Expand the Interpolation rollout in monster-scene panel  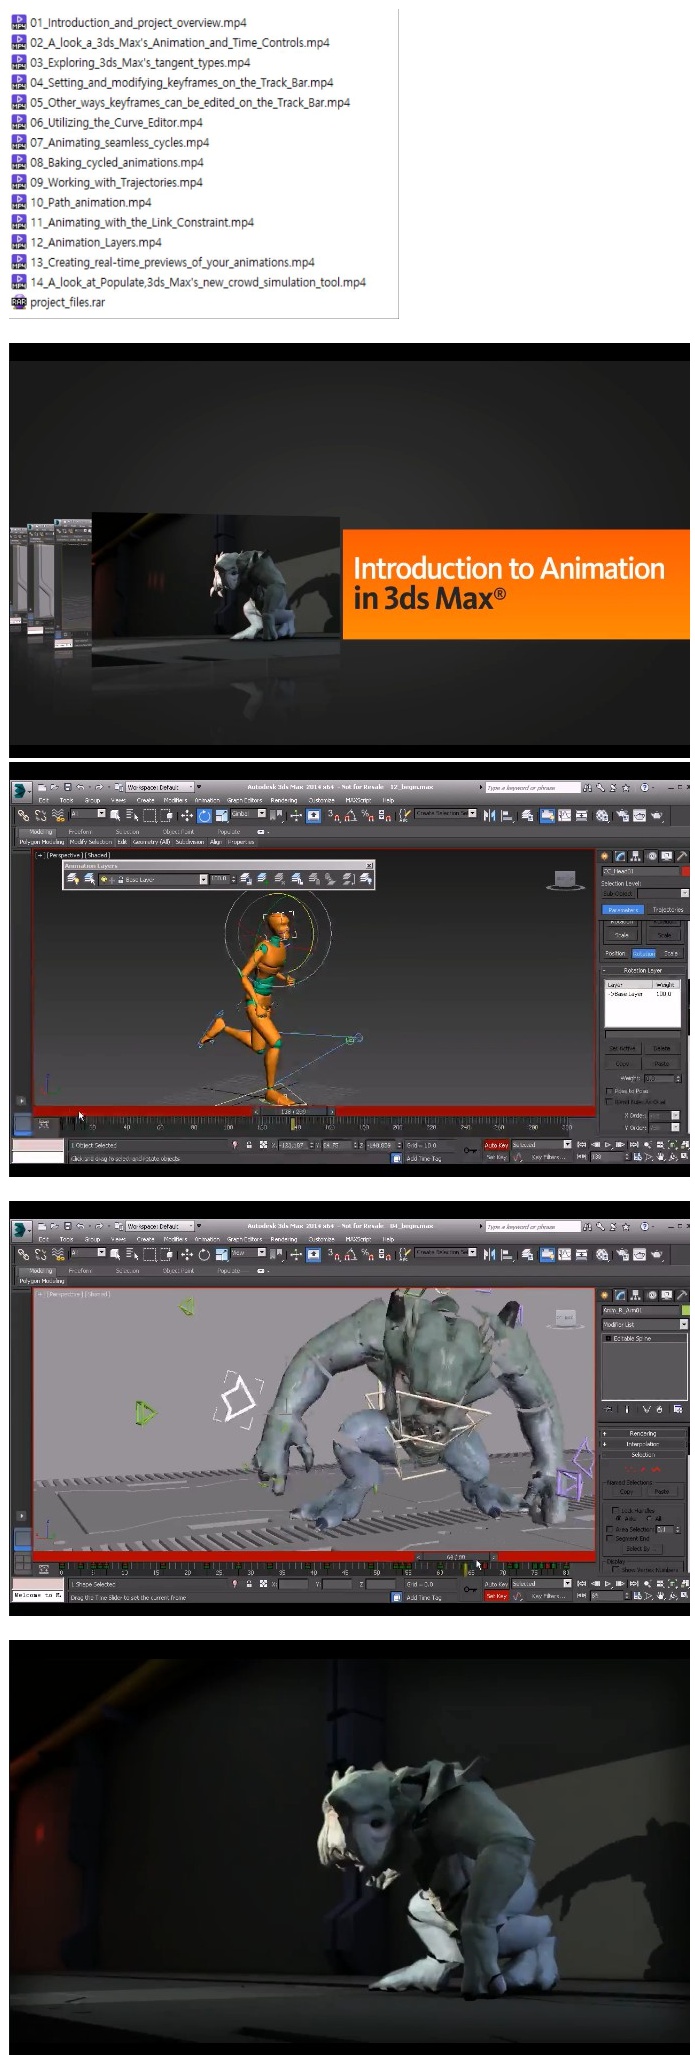(x=644, y=1444)
